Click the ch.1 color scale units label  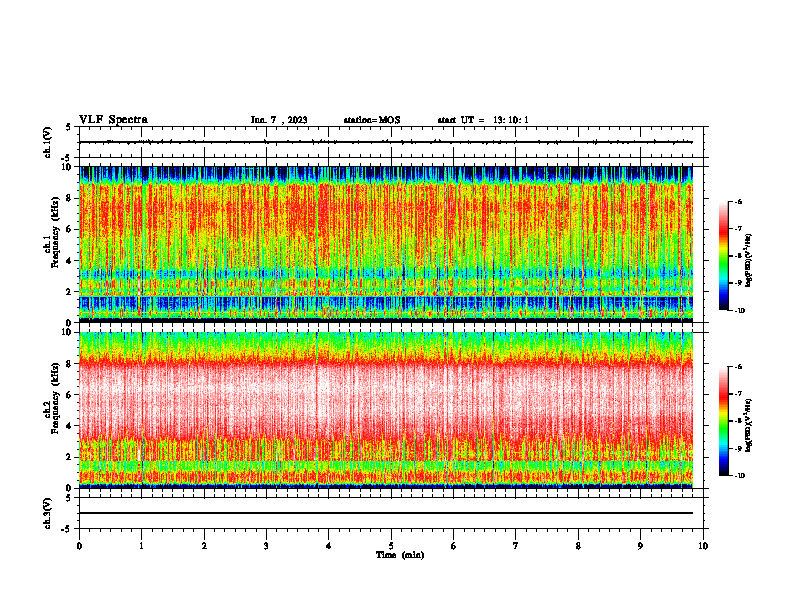coord(749,261)
